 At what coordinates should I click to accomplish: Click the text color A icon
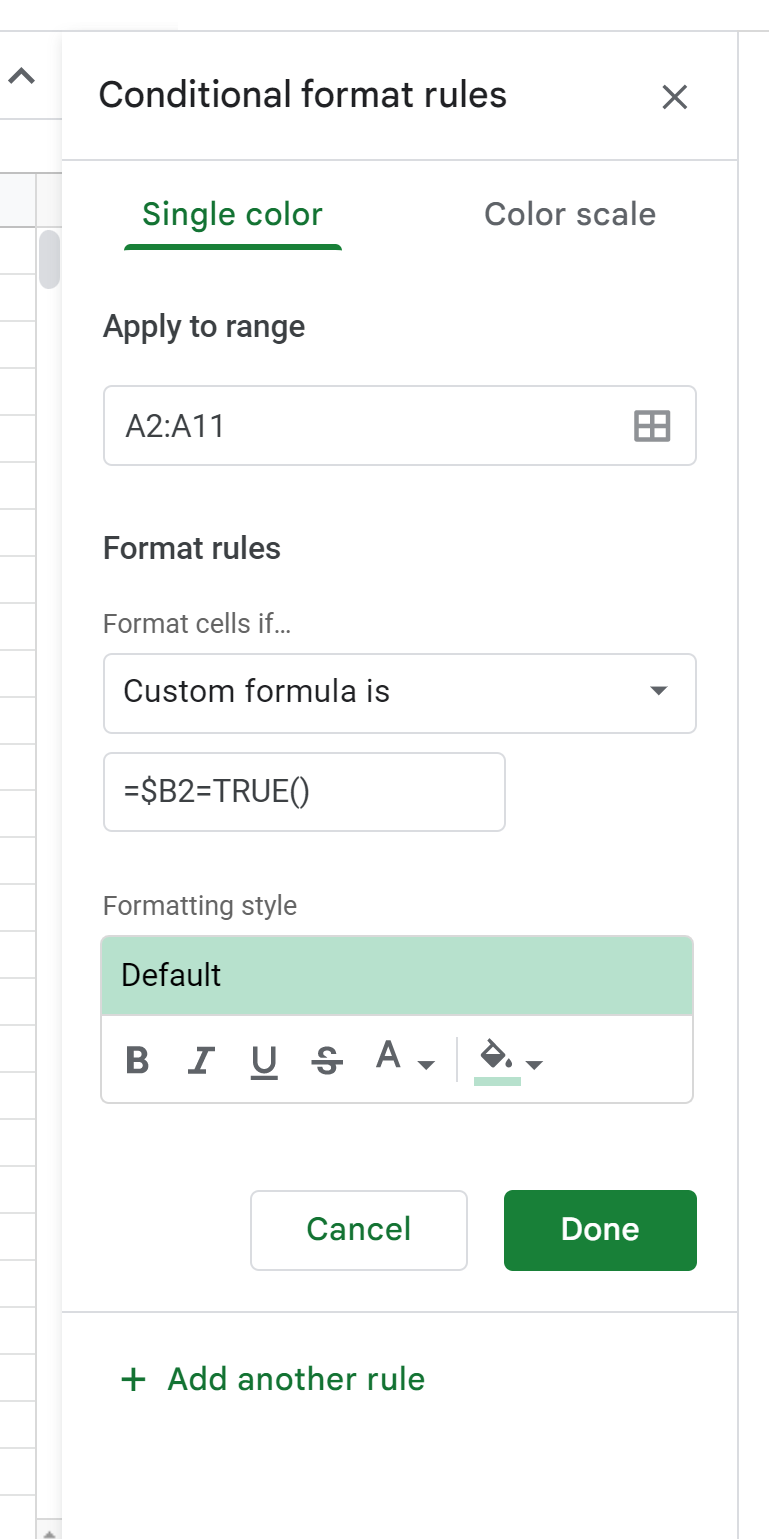388,1055
